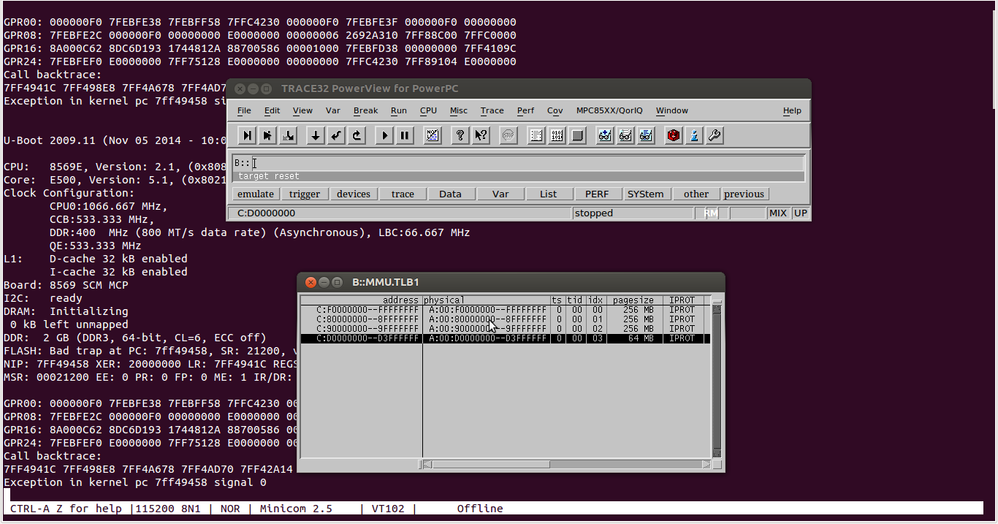This screenshot has height=524, width=998.
Task: Click the horizontal scrollbar in MMU.TLB1 window
Action: click(x=566, y=464)
